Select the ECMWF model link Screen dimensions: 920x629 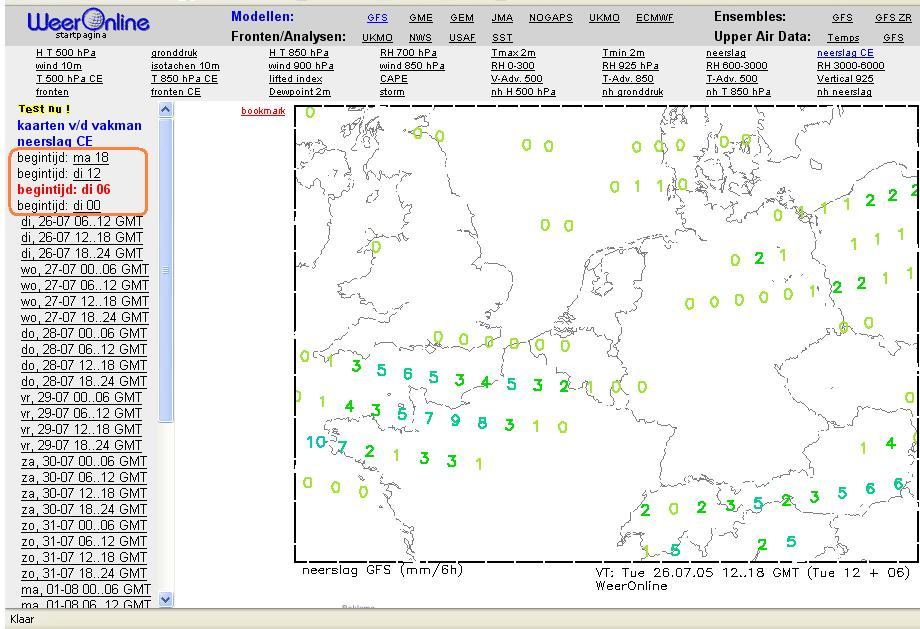click(654, 18)
